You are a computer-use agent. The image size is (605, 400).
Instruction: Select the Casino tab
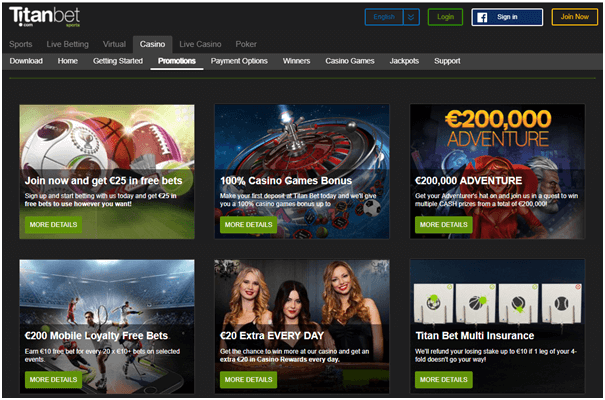click(152, 44)
